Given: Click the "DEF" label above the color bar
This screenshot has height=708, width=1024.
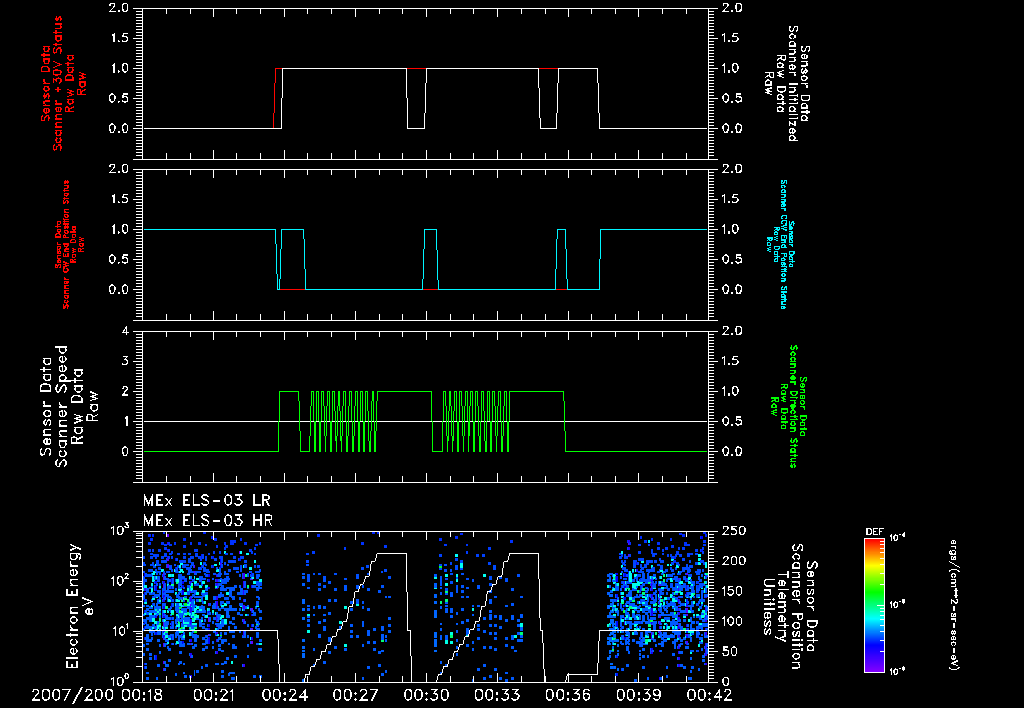Looking at the screenshot, I should click(874, 532).
